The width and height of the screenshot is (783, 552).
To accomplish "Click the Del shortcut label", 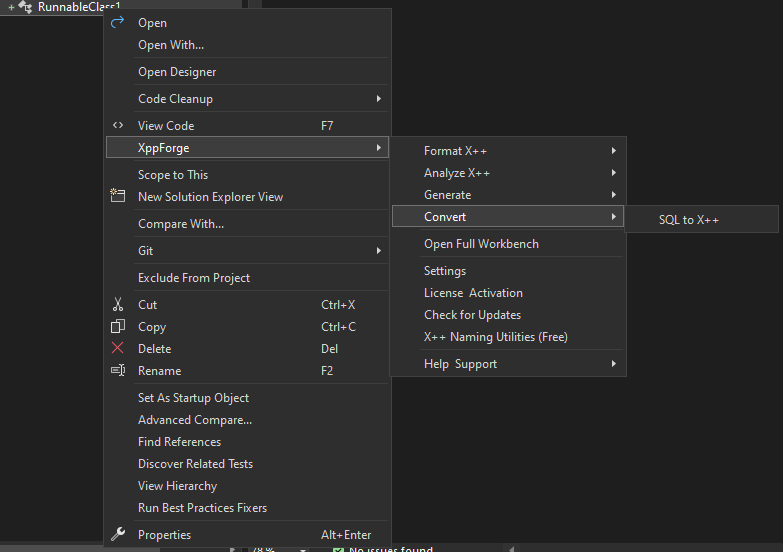I will [x=330, y=349].
